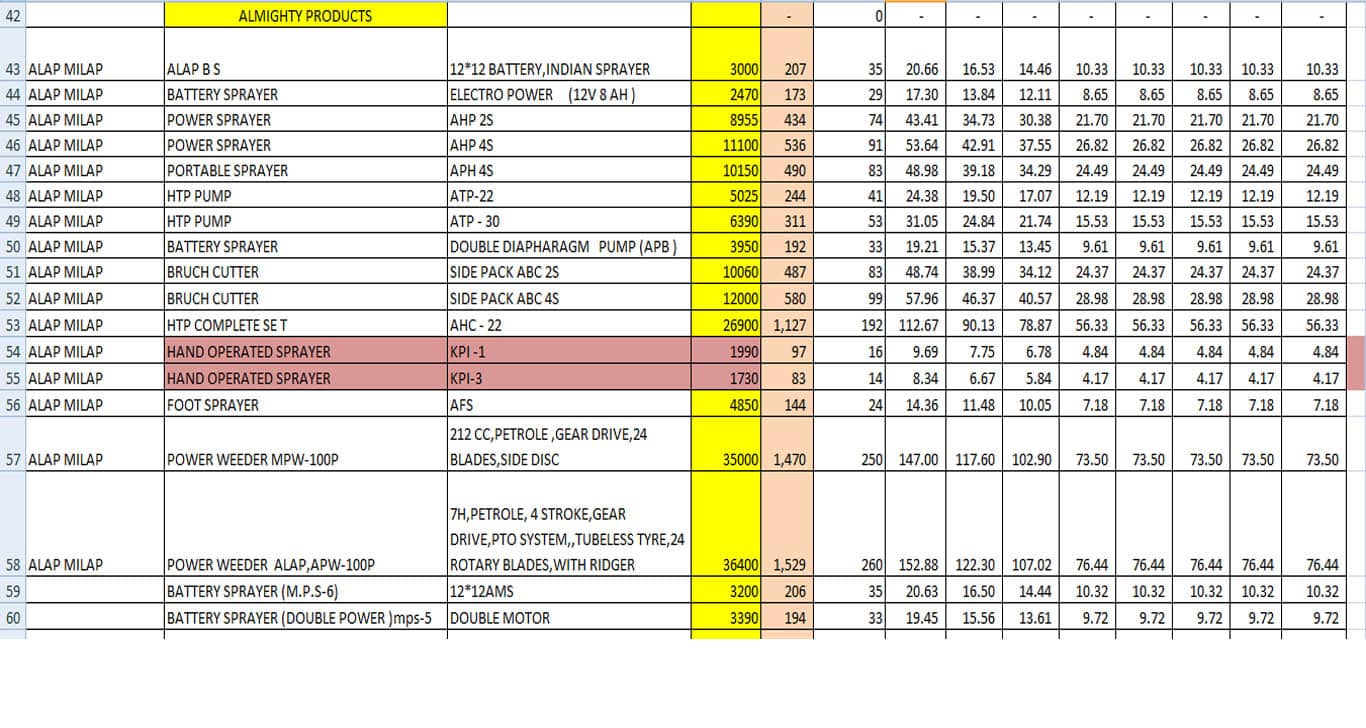Click PORTABLE SPRAYER cell
The height and width of the screenshot is (728, 1366).
[x=306, y=170]
